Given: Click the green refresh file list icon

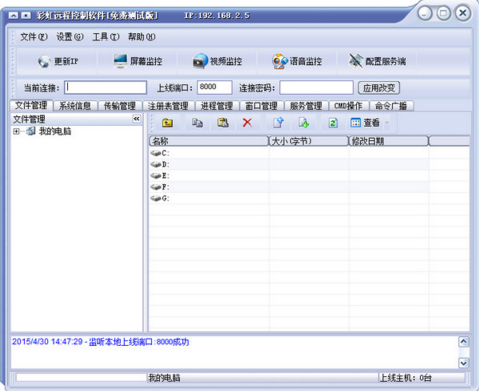Looking at the screenshot, I should click(x=333, y=123).
